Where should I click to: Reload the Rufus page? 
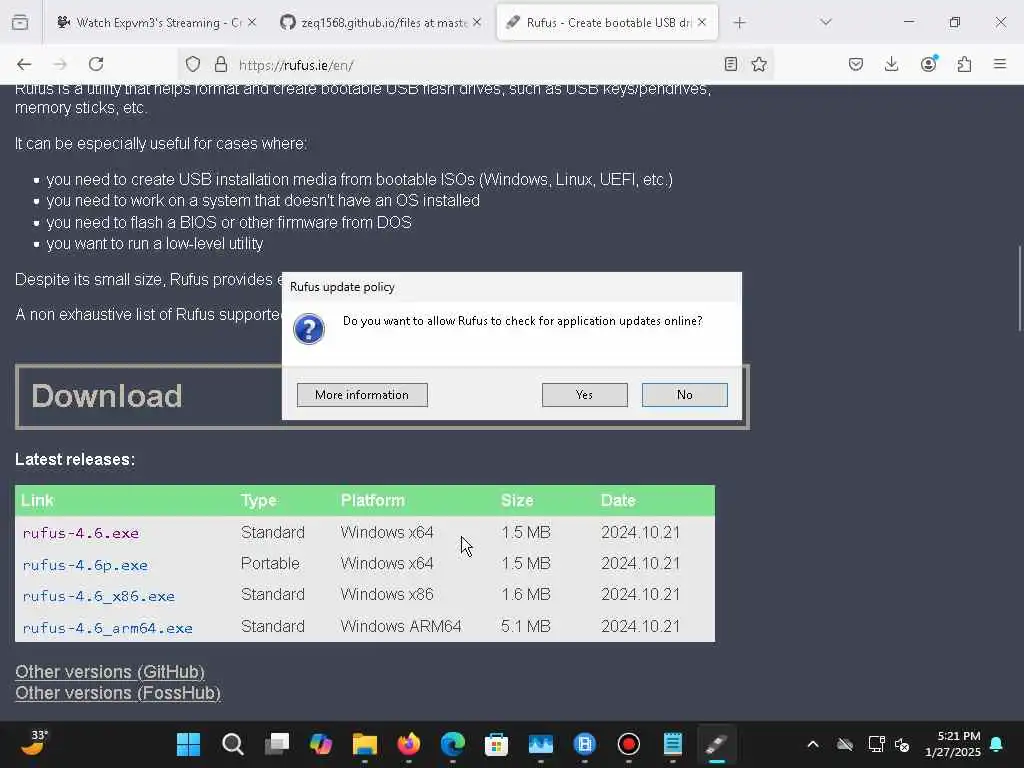[96, 64]
